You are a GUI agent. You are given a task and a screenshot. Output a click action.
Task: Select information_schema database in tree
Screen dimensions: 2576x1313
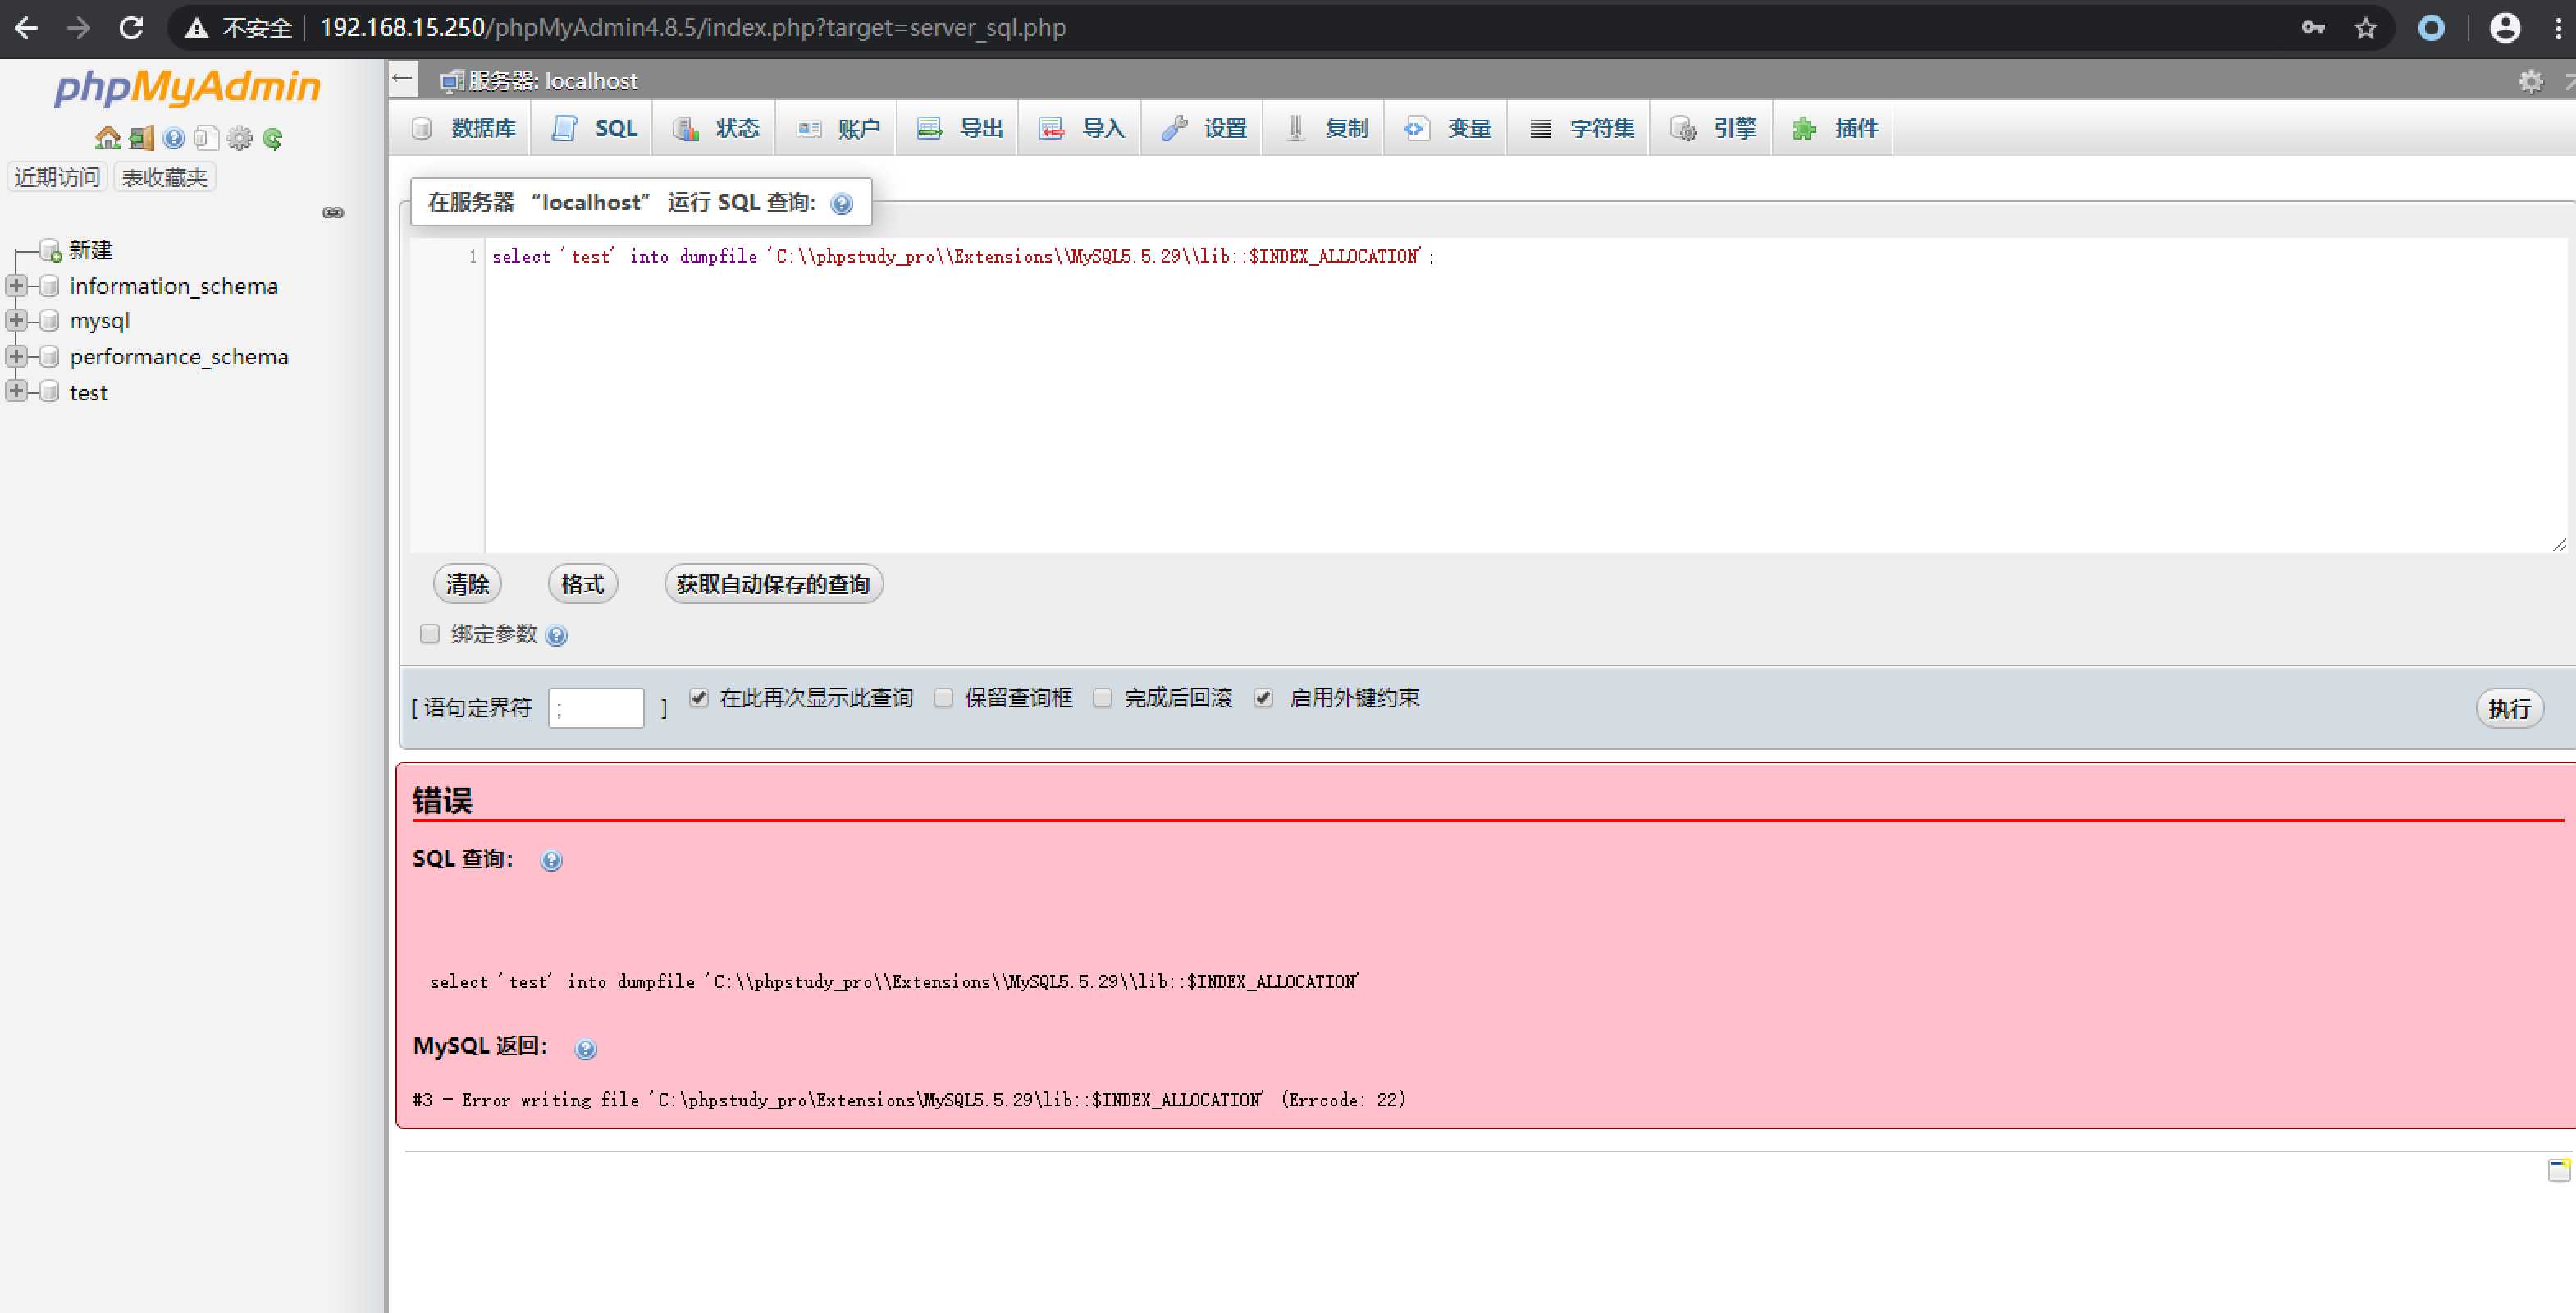point(174,286)
